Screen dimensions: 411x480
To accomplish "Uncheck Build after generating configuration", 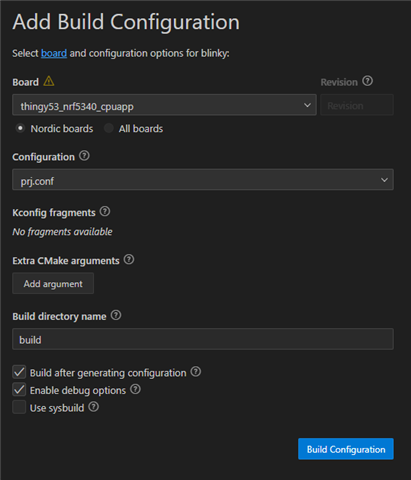I will [19, 372].
